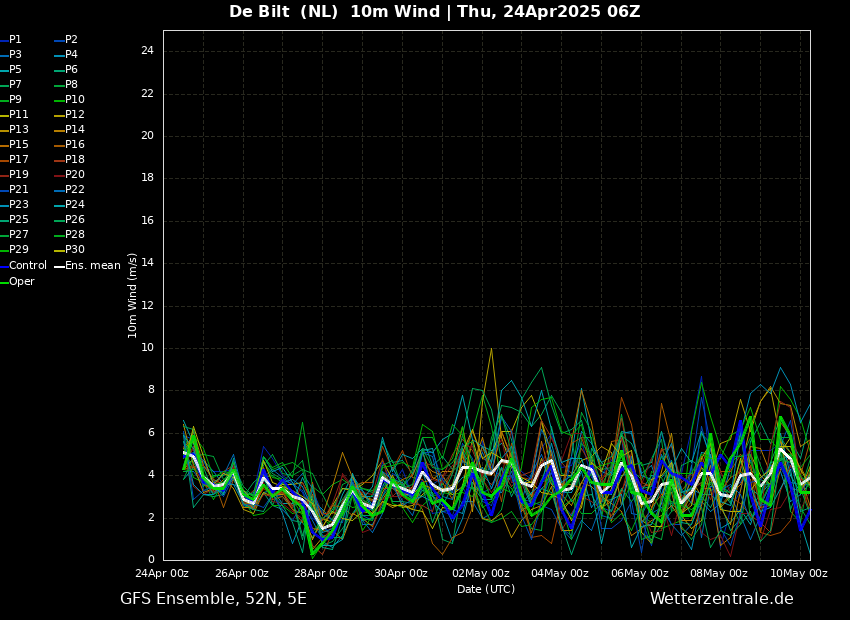Viewport: 850px width, 620px height.
Task: Select the Oper run legend entry
Action: click(x=21, y=282)
